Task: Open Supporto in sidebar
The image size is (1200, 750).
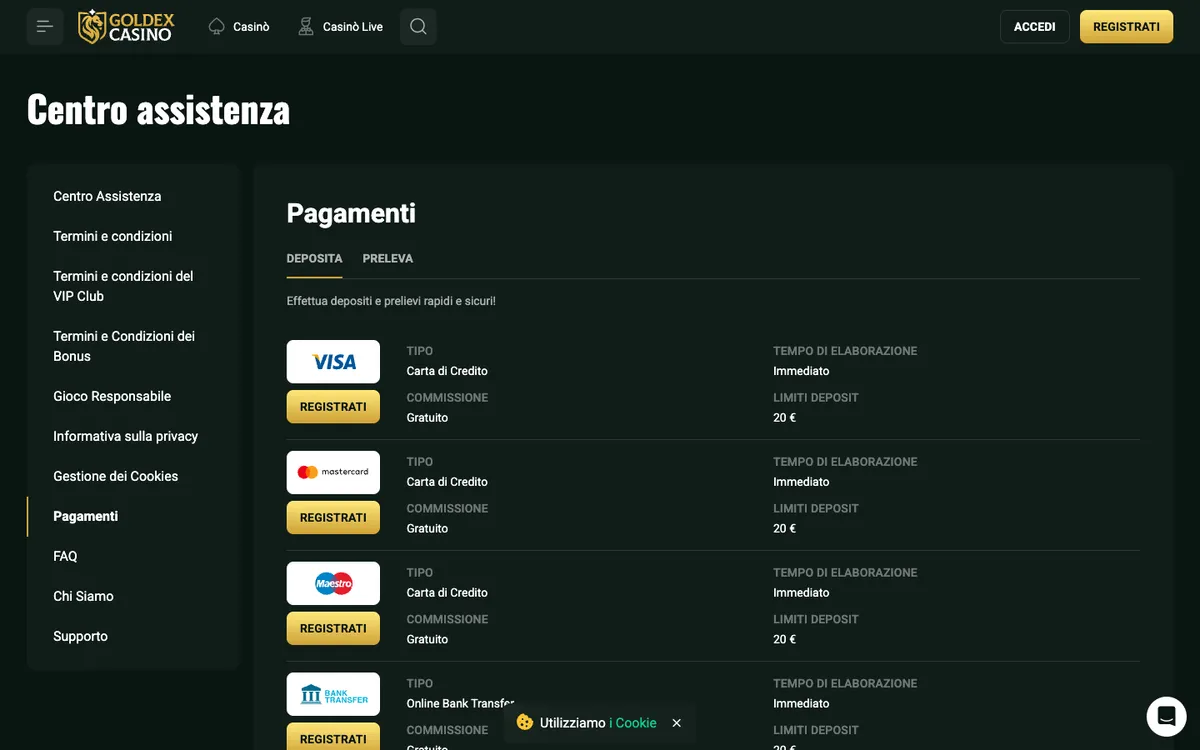Action: (x=80, y=636)
